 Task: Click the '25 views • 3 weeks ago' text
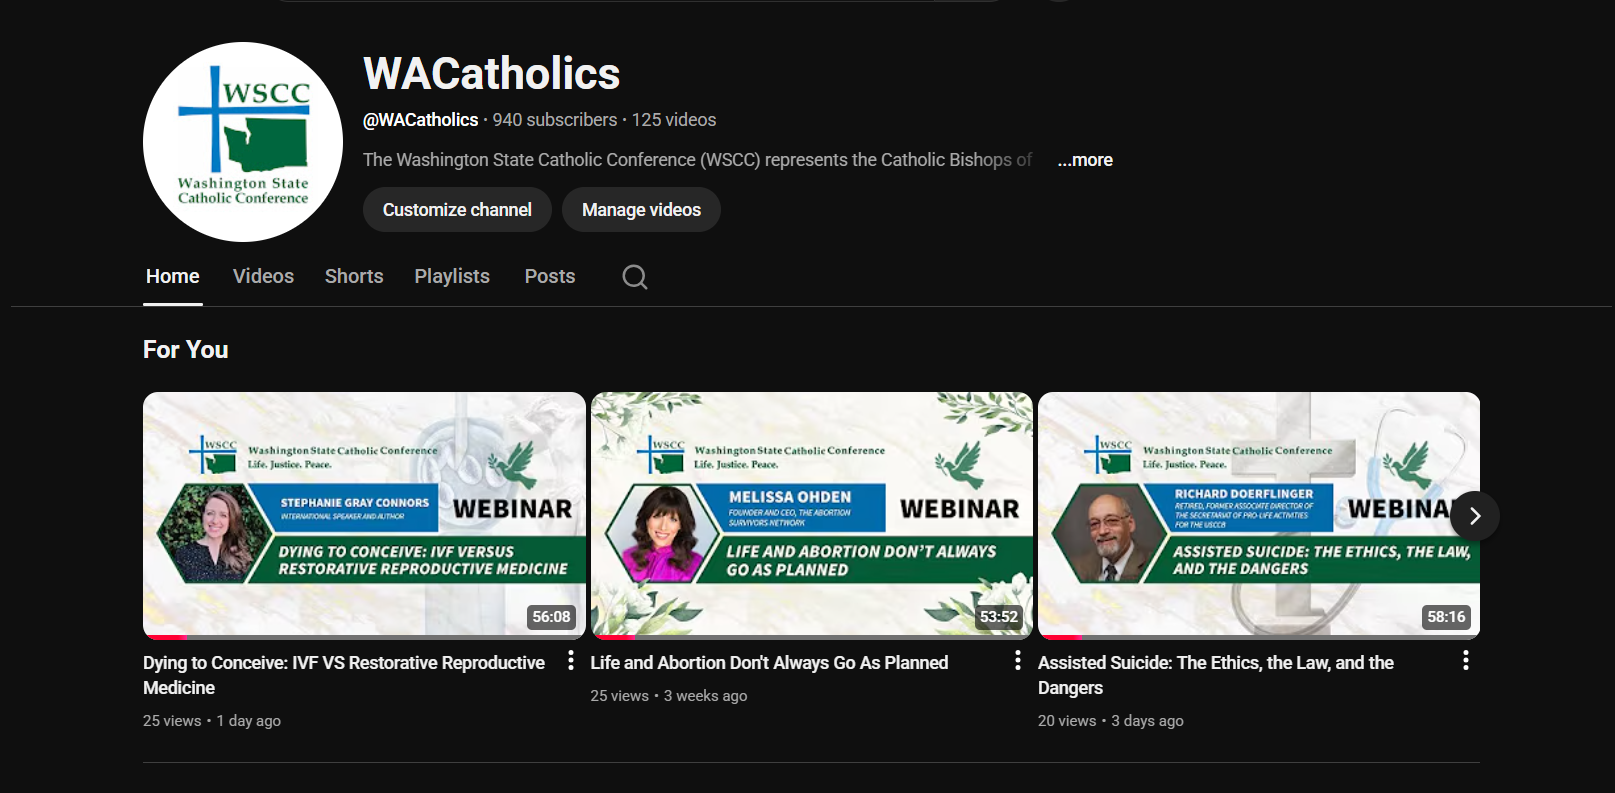[x=669, y=696]
